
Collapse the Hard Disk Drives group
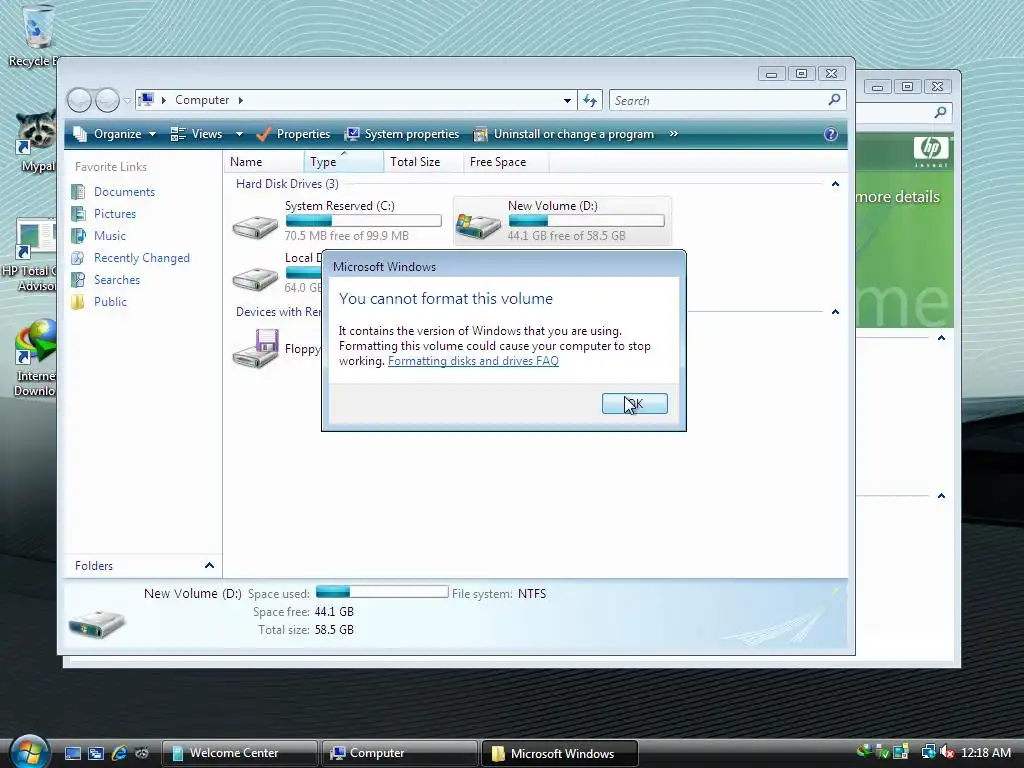click(835, 184)
